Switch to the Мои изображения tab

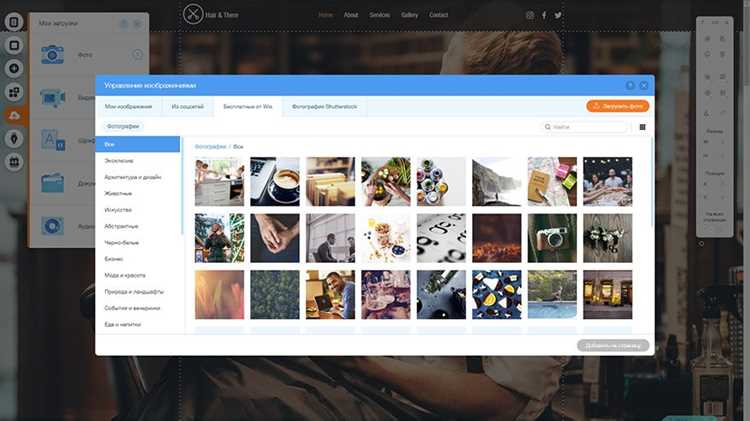coord(128,107)
